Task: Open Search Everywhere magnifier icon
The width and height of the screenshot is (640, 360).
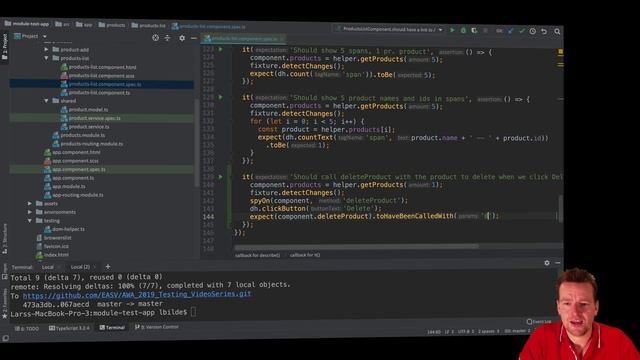Action: click(x=557, y=31)
